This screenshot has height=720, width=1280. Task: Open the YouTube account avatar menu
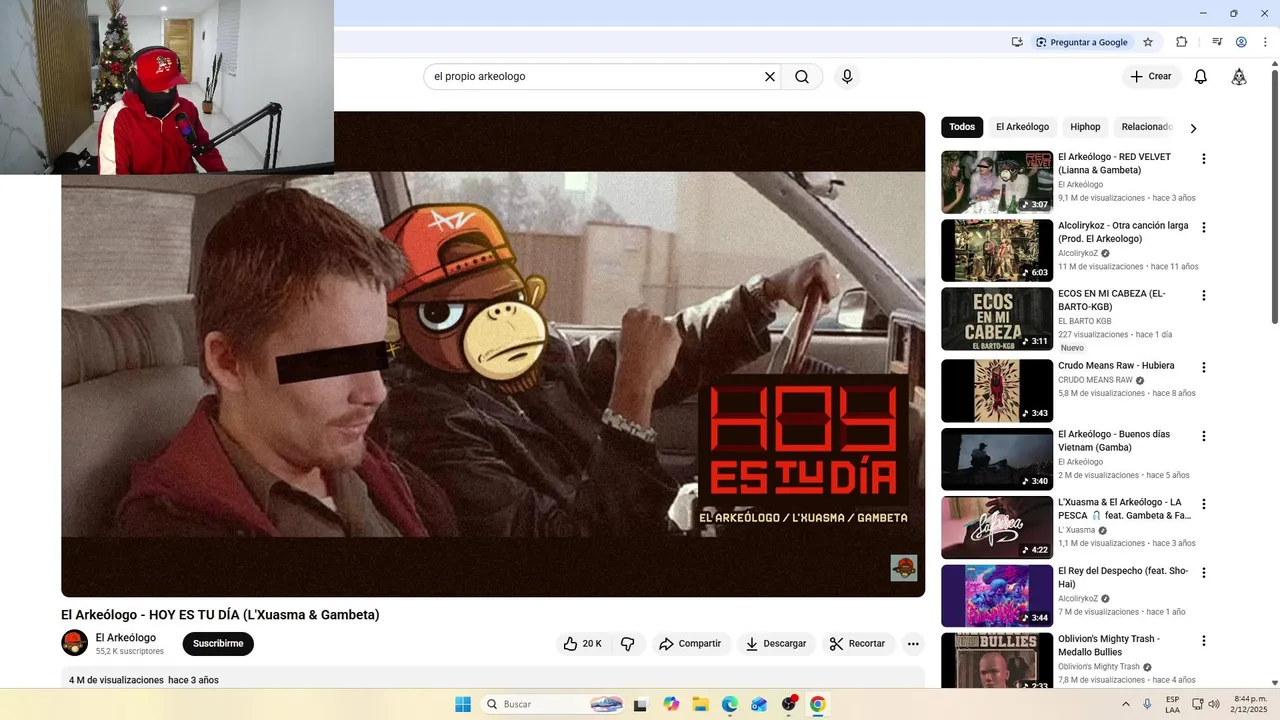tap(1239, 77)
